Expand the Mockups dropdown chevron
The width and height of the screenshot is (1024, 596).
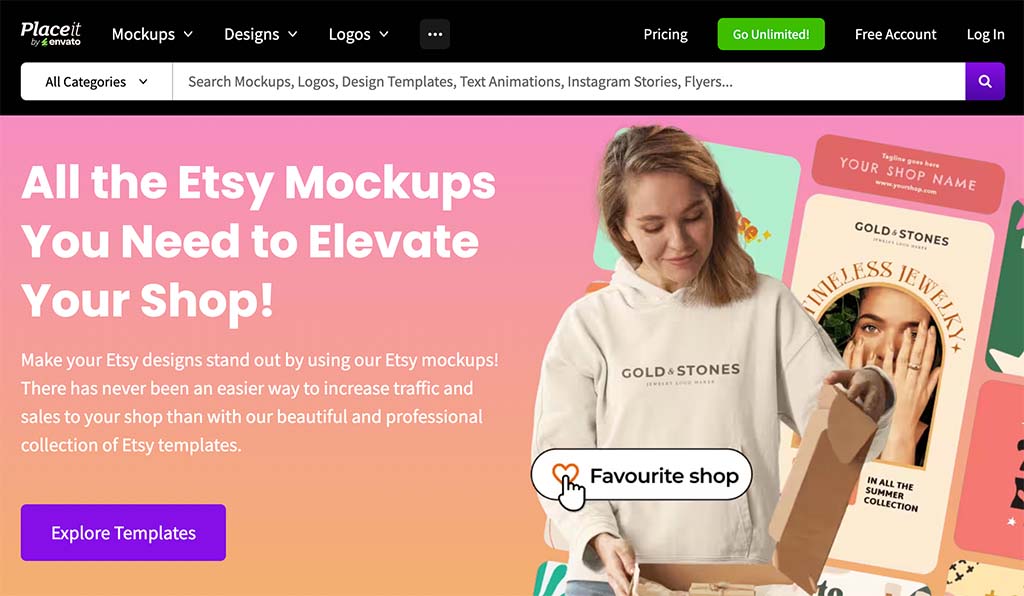(188, 34)
